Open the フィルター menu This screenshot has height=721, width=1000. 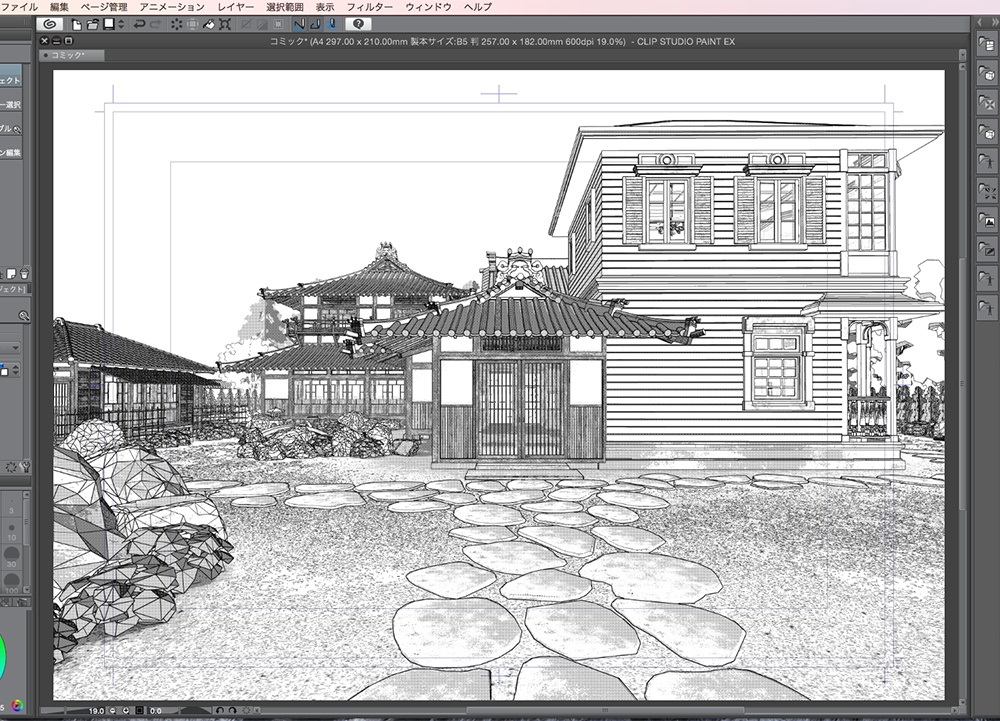[370, 6]
